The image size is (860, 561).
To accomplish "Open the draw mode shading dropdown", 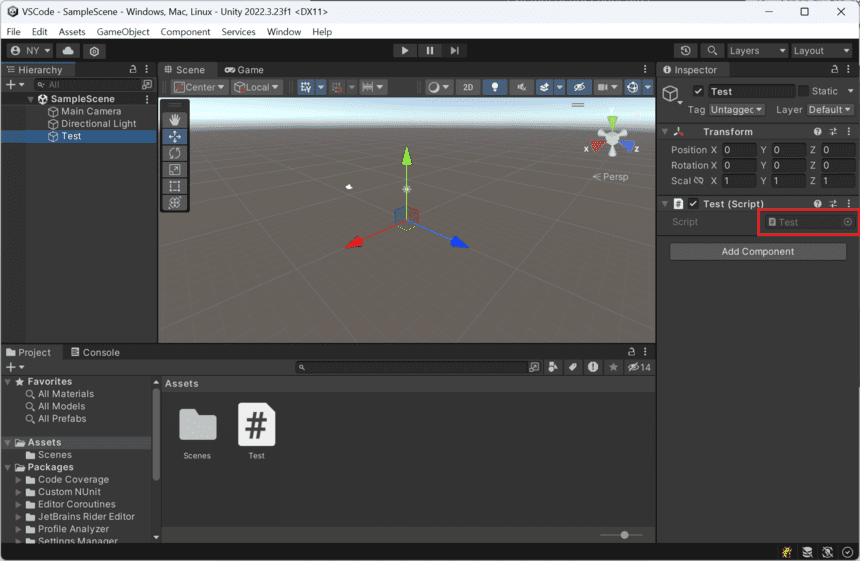I will coord(439,87).
